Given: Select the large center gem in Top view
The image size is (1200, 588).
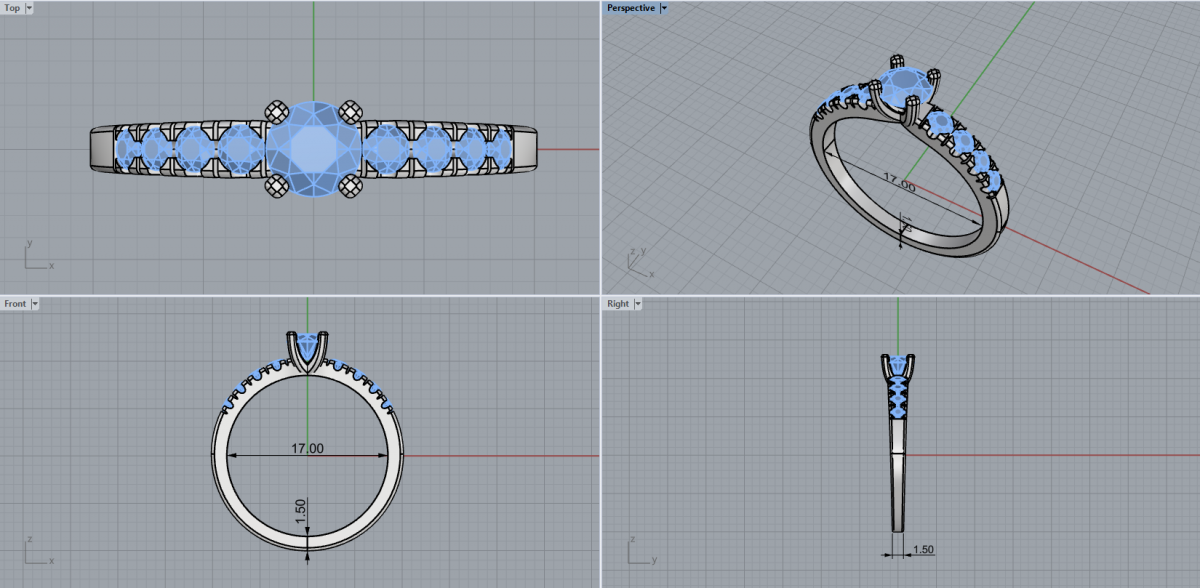Looking at the screenshot, I should pos(308,148).
